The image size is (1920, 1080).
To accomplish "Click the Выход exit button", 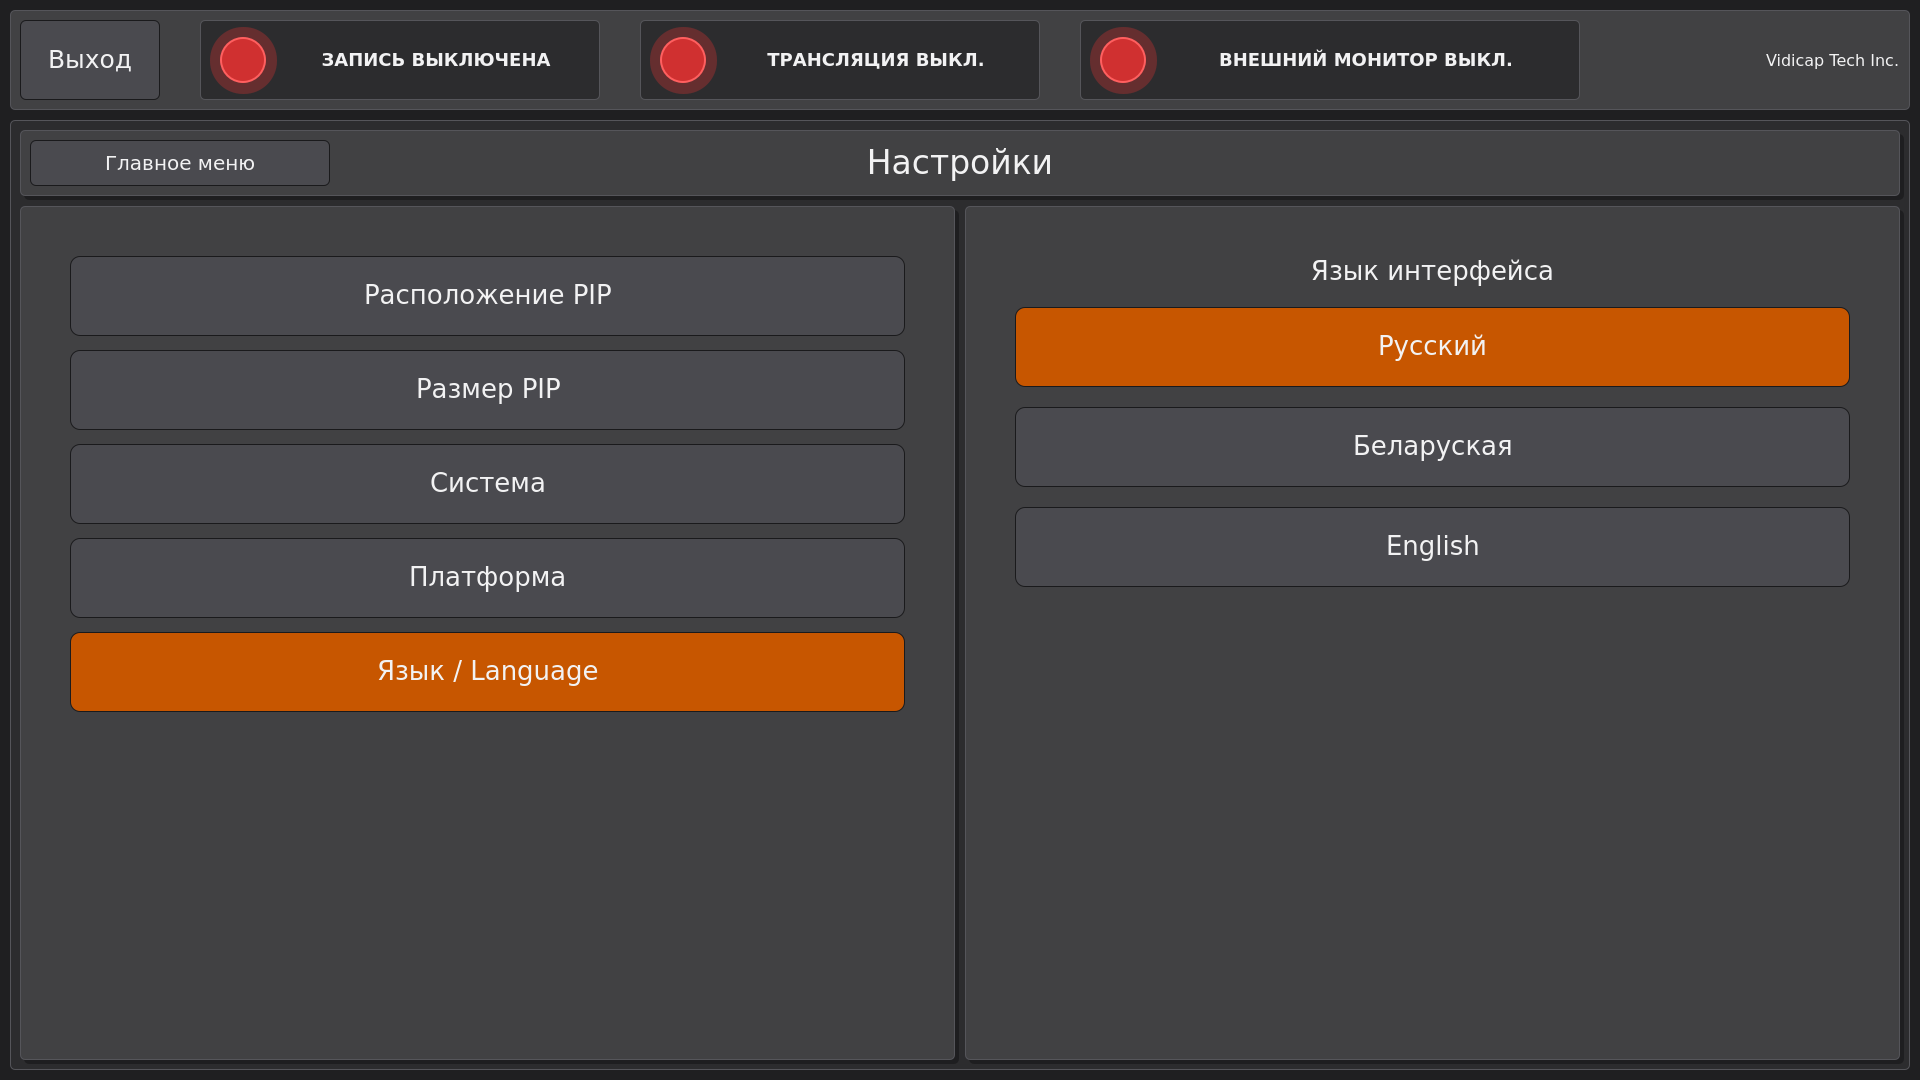I will pyautogui.click(x=90, y=60).
